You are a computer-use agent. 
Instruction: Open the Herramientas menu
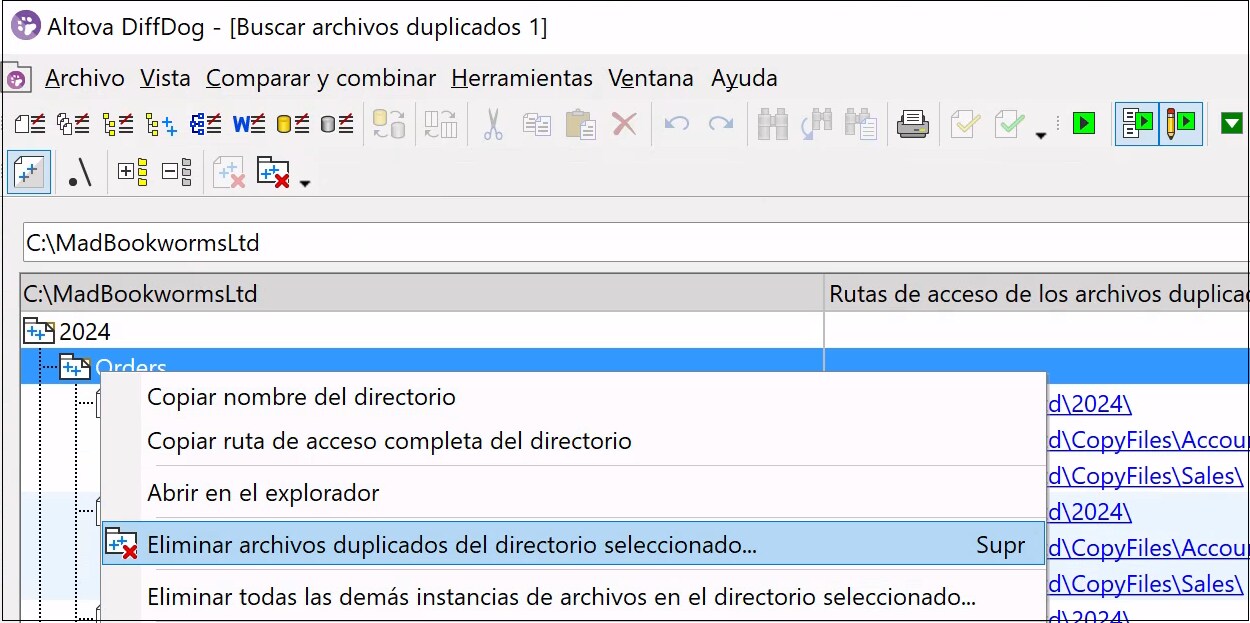click(x=522, y=78)
